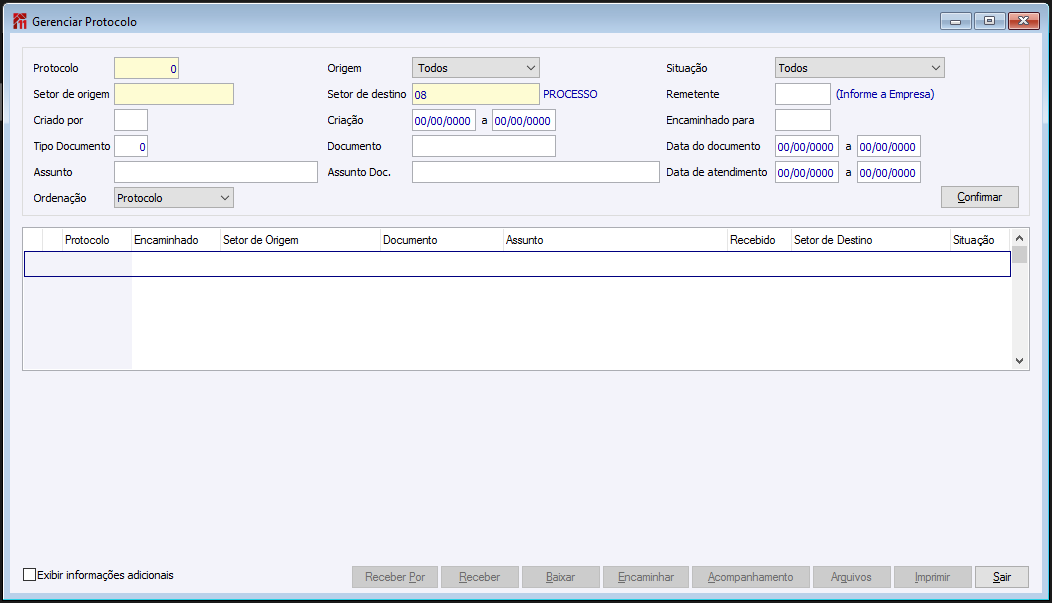Focus the Encaminhado para field
The width and height of the screenshot is (1052, 603).
point(802,120)
